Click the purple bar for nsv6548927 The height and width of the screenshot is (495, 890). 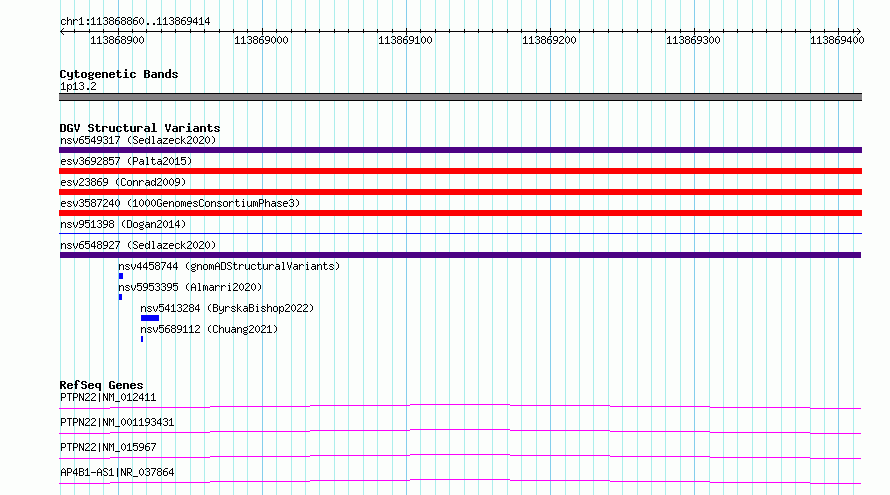(x=460, y=255)
